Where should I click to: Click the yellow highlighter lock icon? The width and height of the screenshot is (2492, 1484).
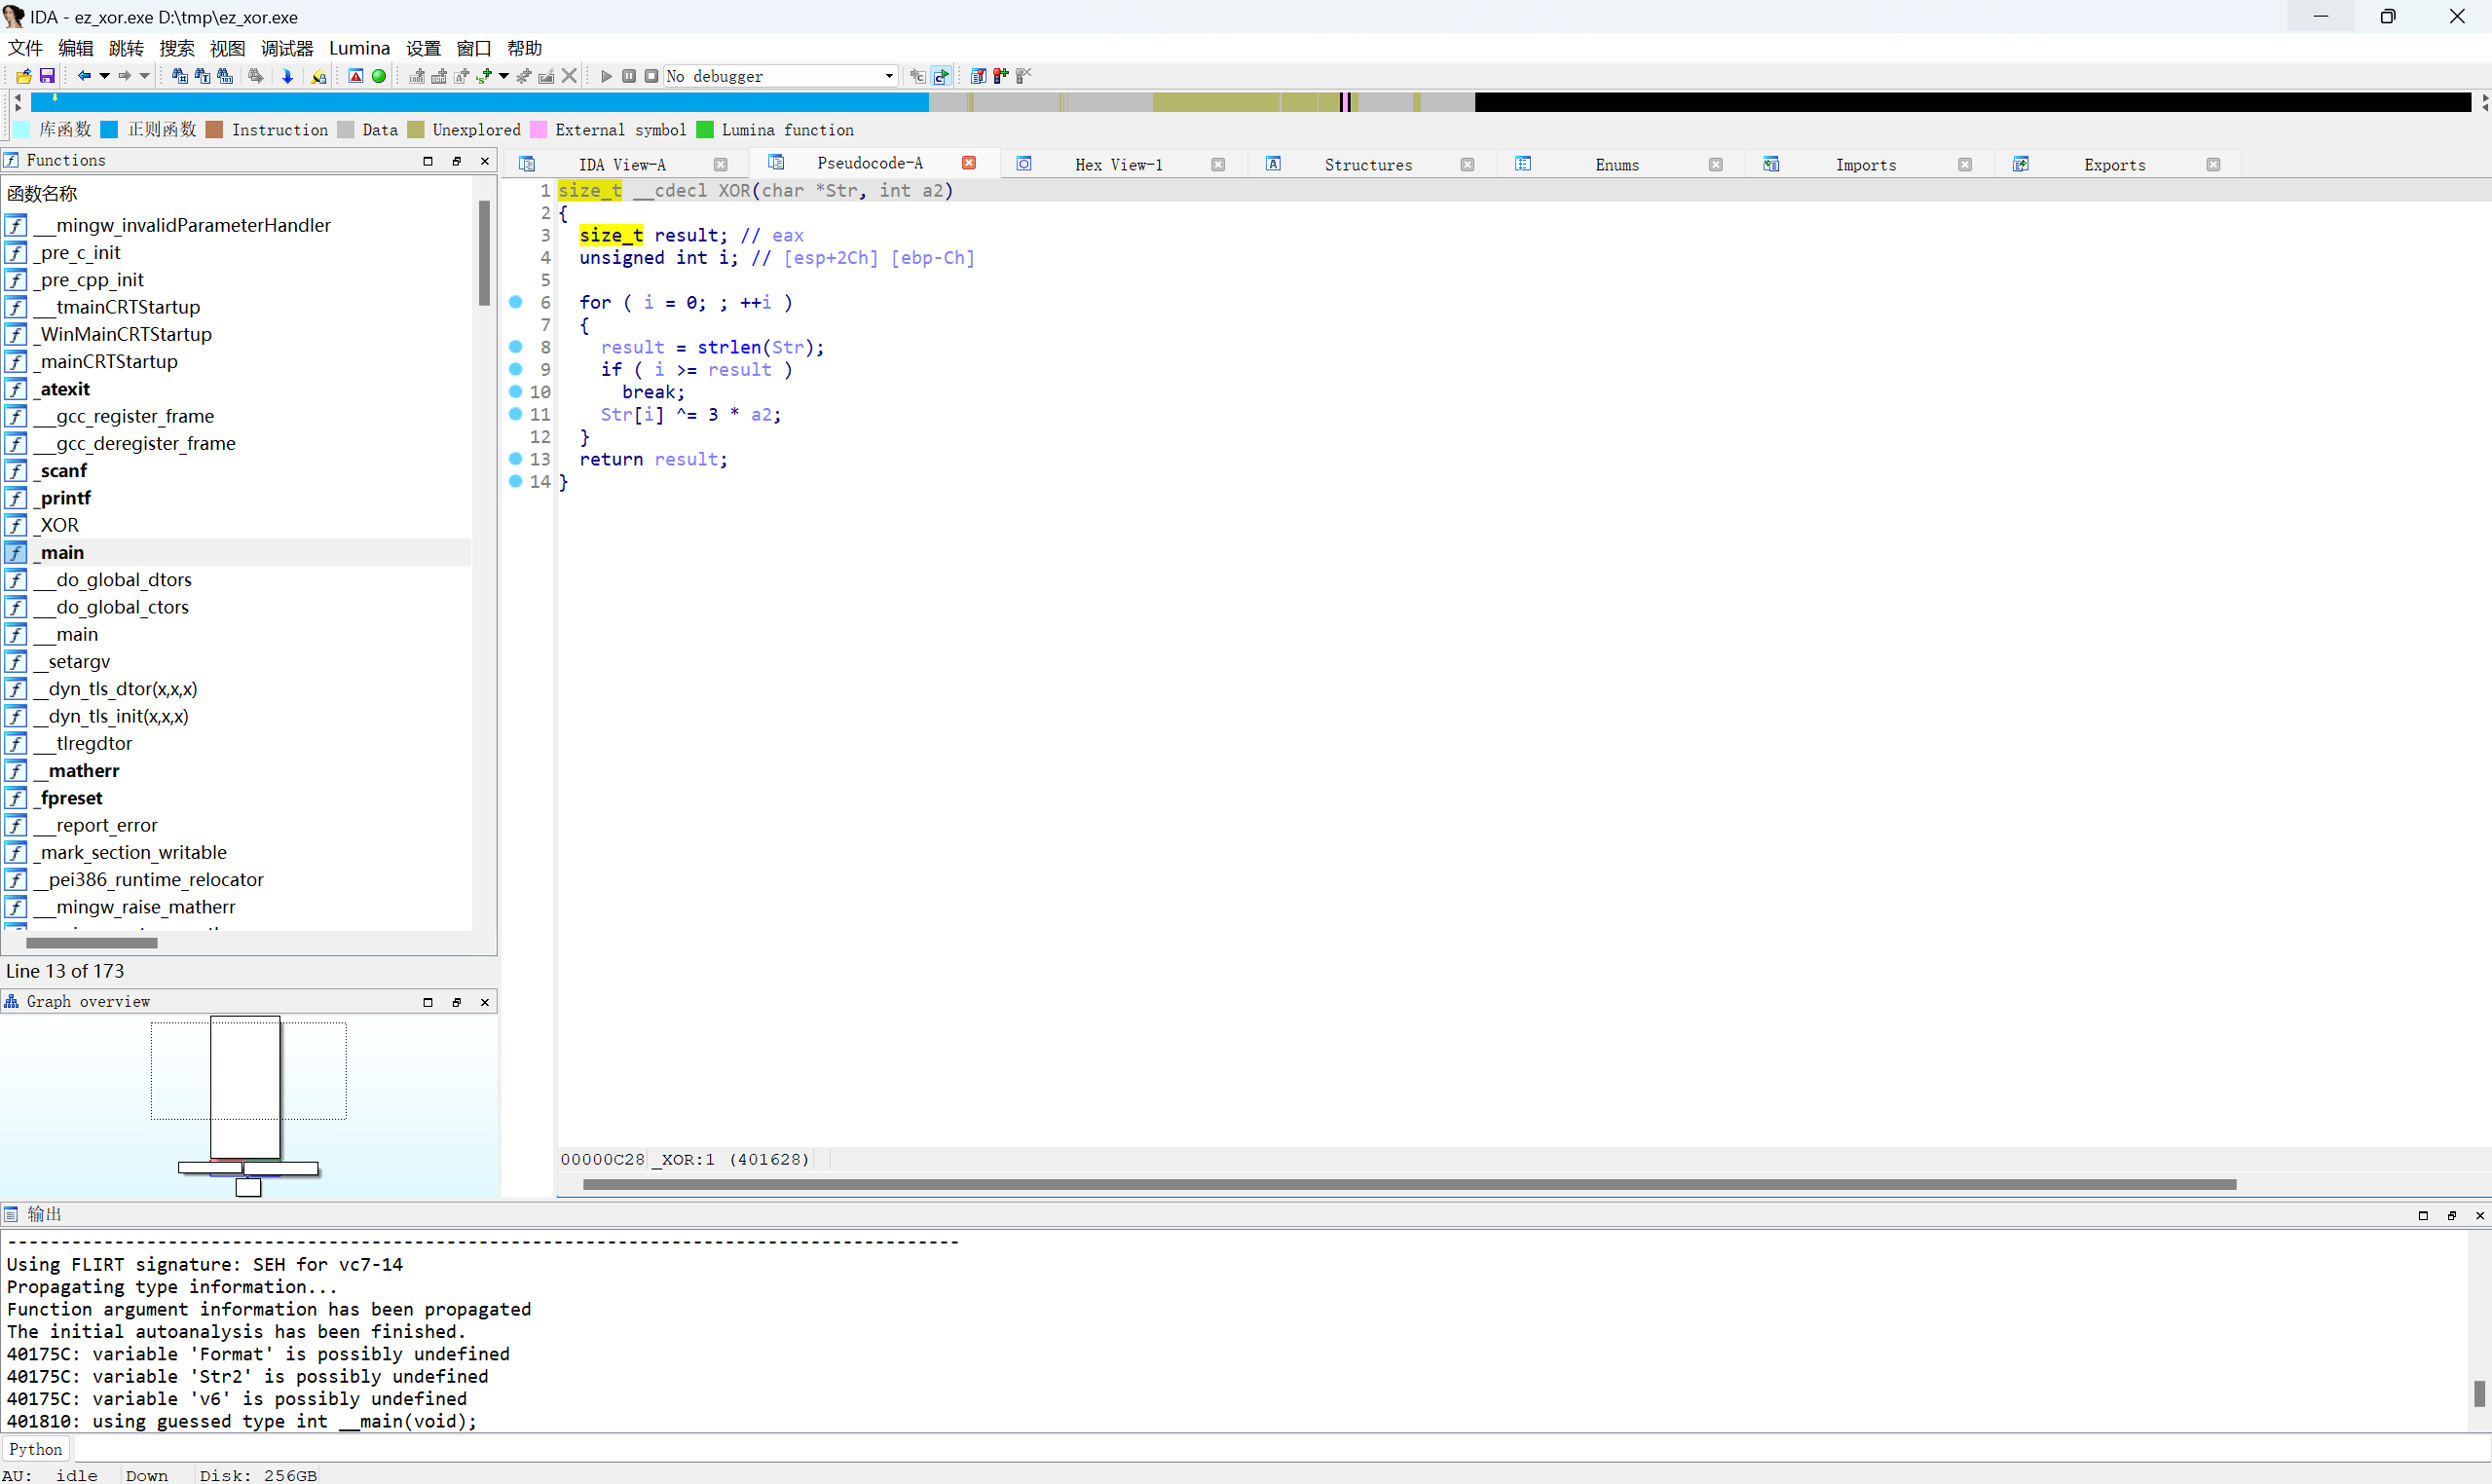point(319,76)
